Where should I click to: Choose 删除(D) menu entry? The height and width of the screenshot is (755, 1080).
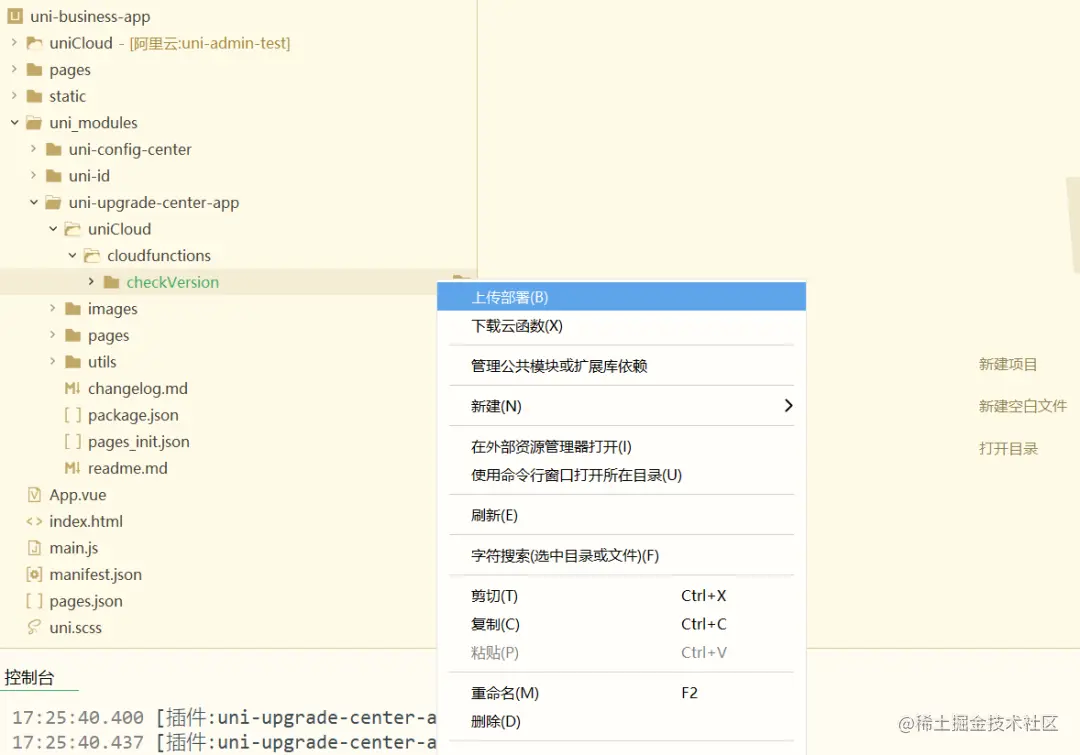point(621,721)
